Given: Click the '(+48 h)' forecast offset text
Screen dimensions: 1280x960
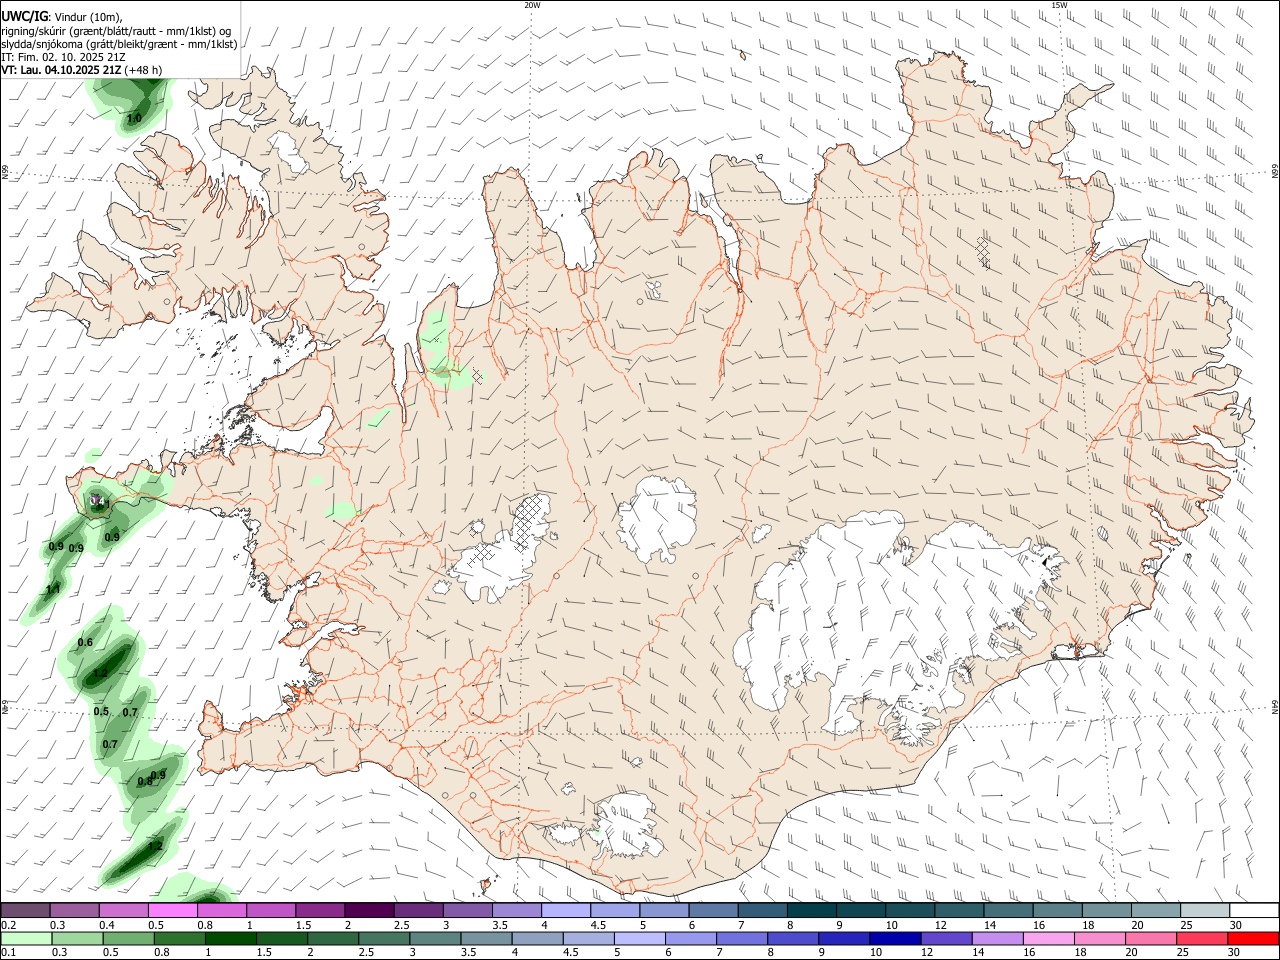Looking at the screenshot, I should [144, 70].
